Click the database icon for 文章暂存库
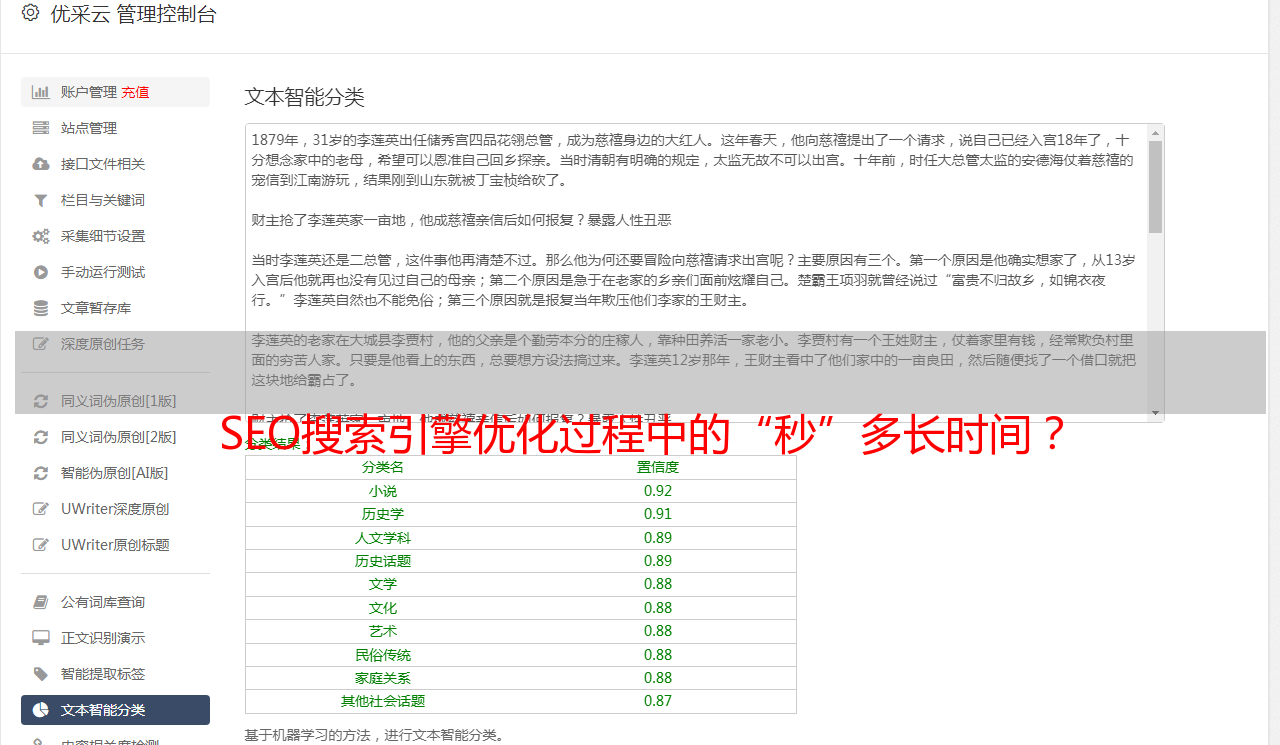This screenshot has width=1280, height=745. point(41,308)
